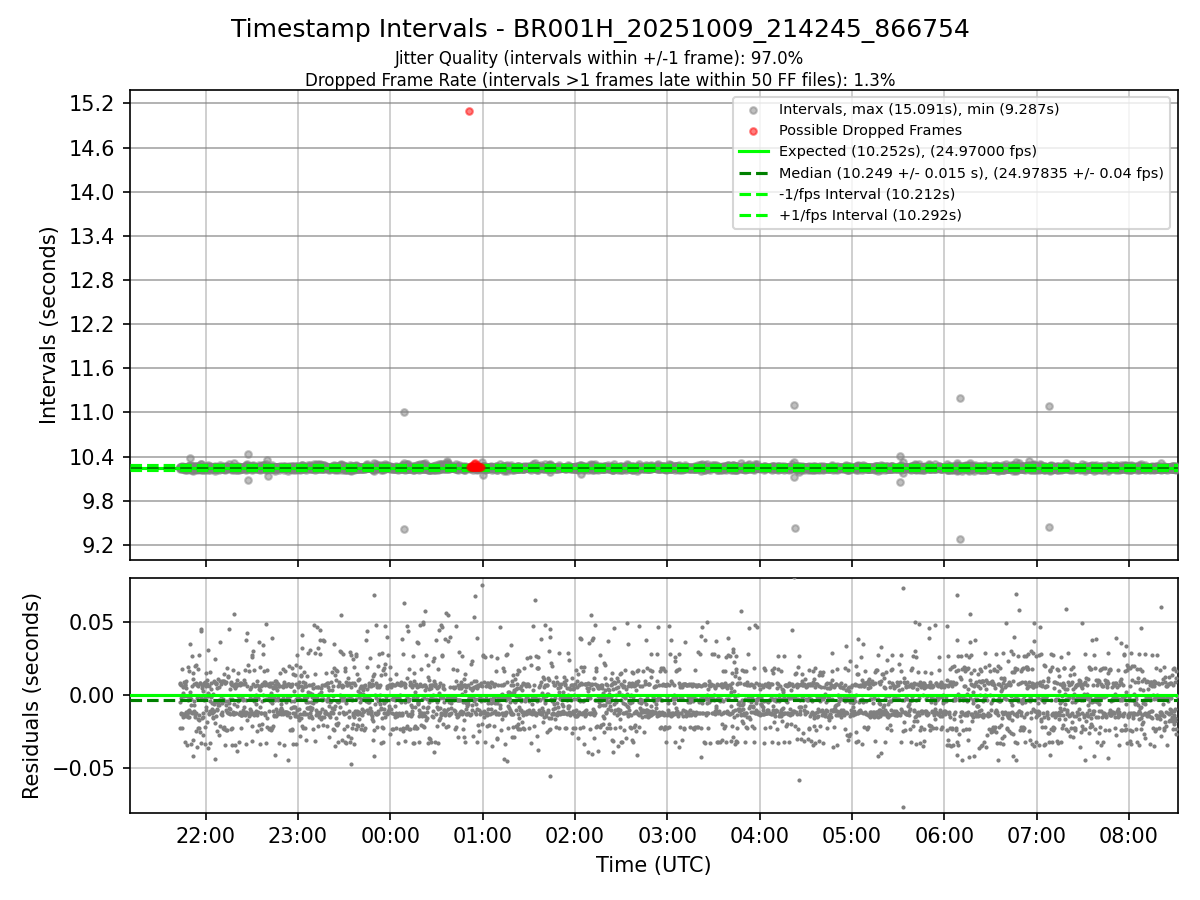
Task: Click the '12.8' y-axis tick label
Action: pos(94,280)
